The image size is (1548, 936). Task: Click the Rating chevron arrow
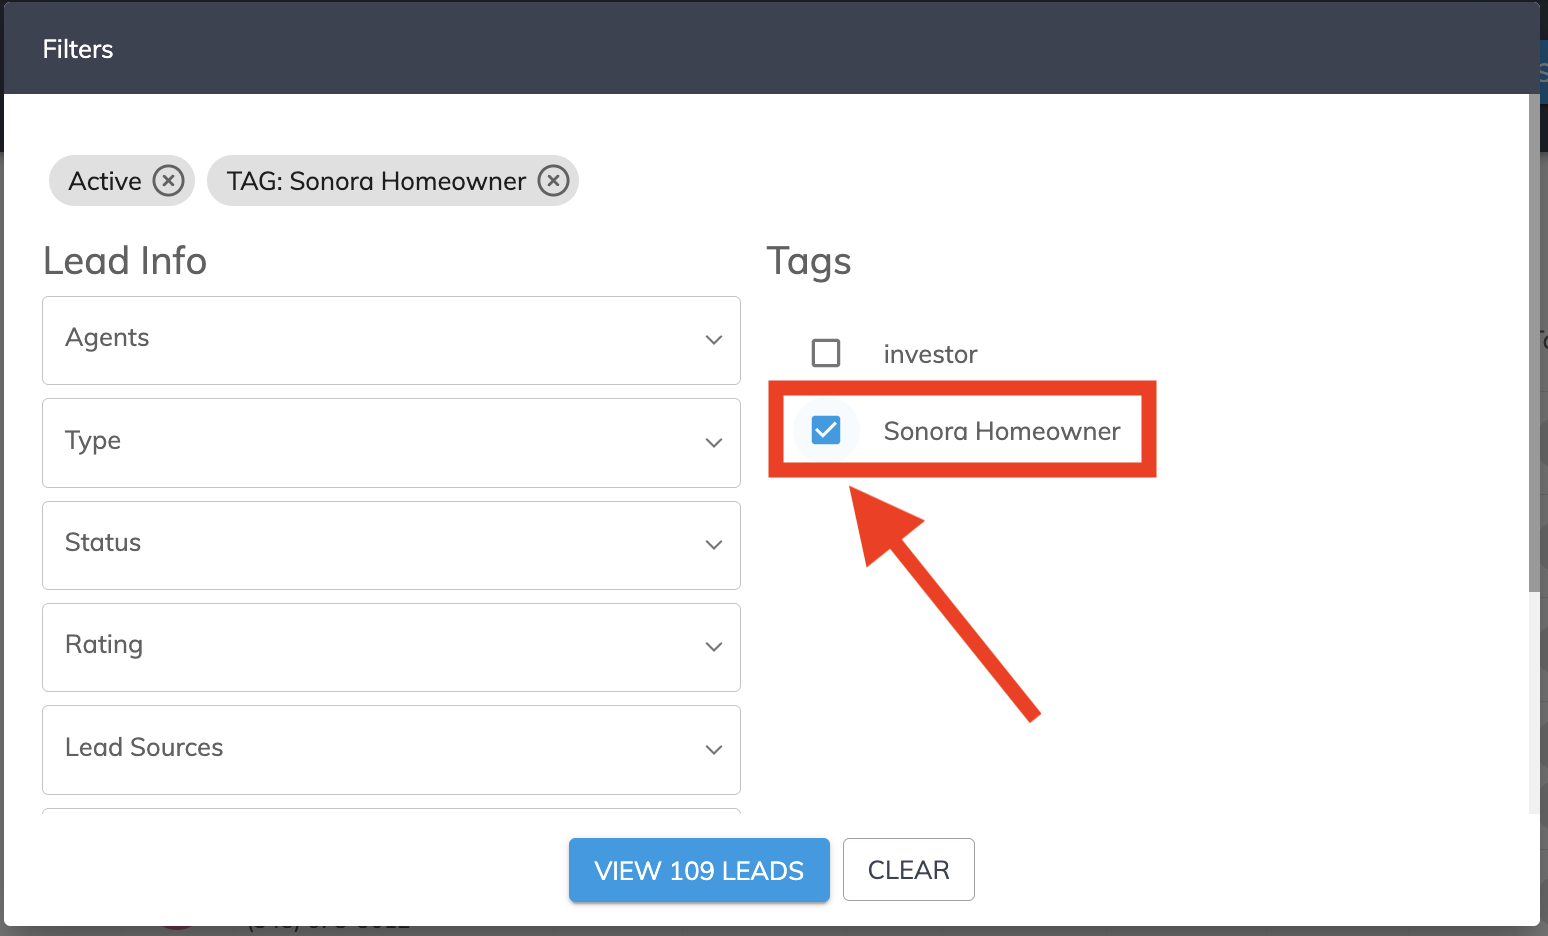point(714,647)
